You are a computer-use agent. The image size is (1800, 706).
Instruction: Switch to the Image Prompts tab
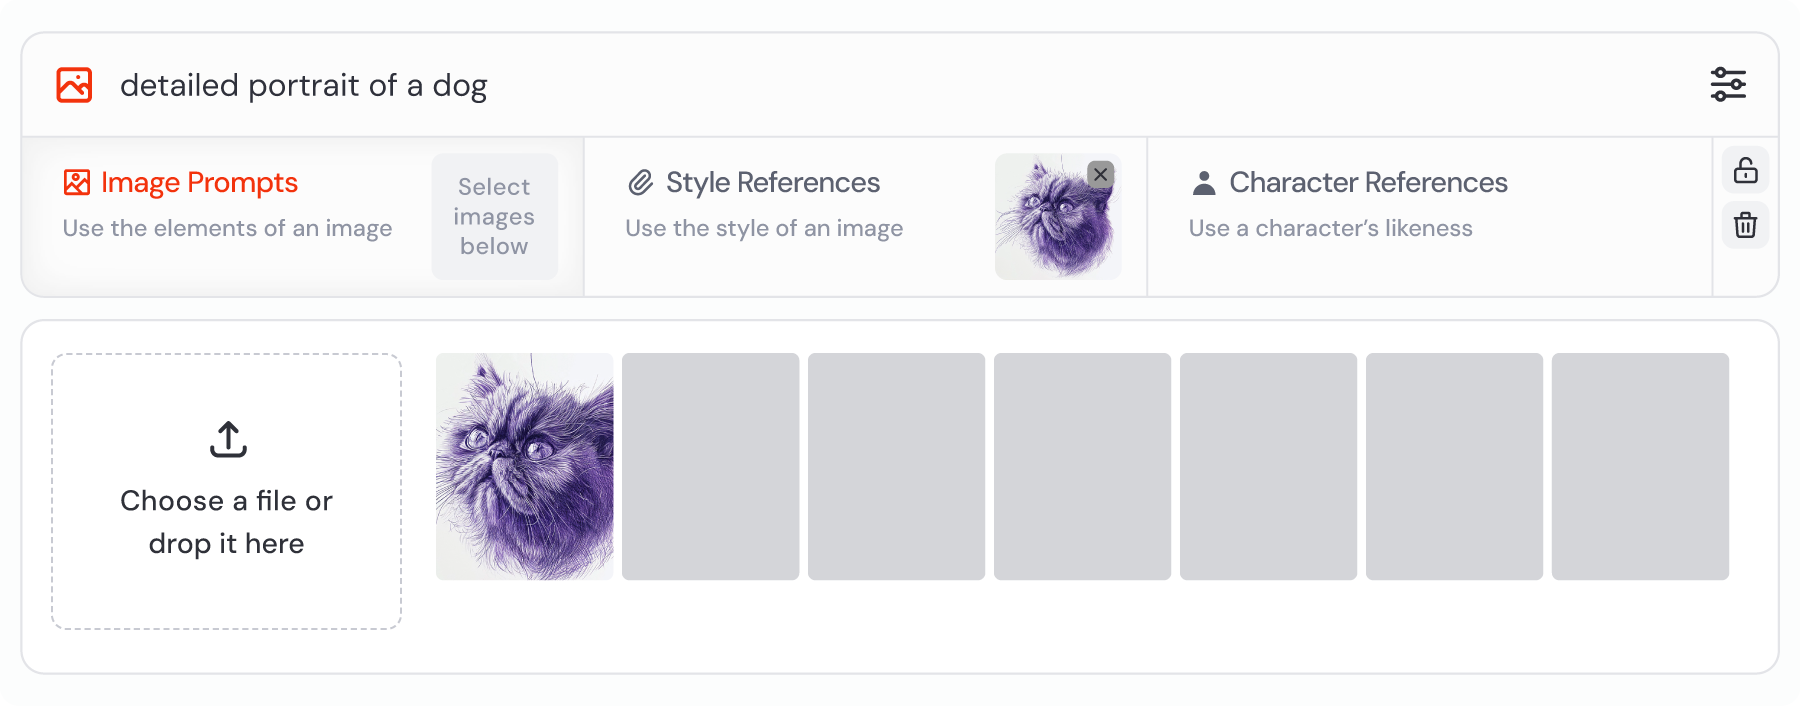tap(303, 217)
